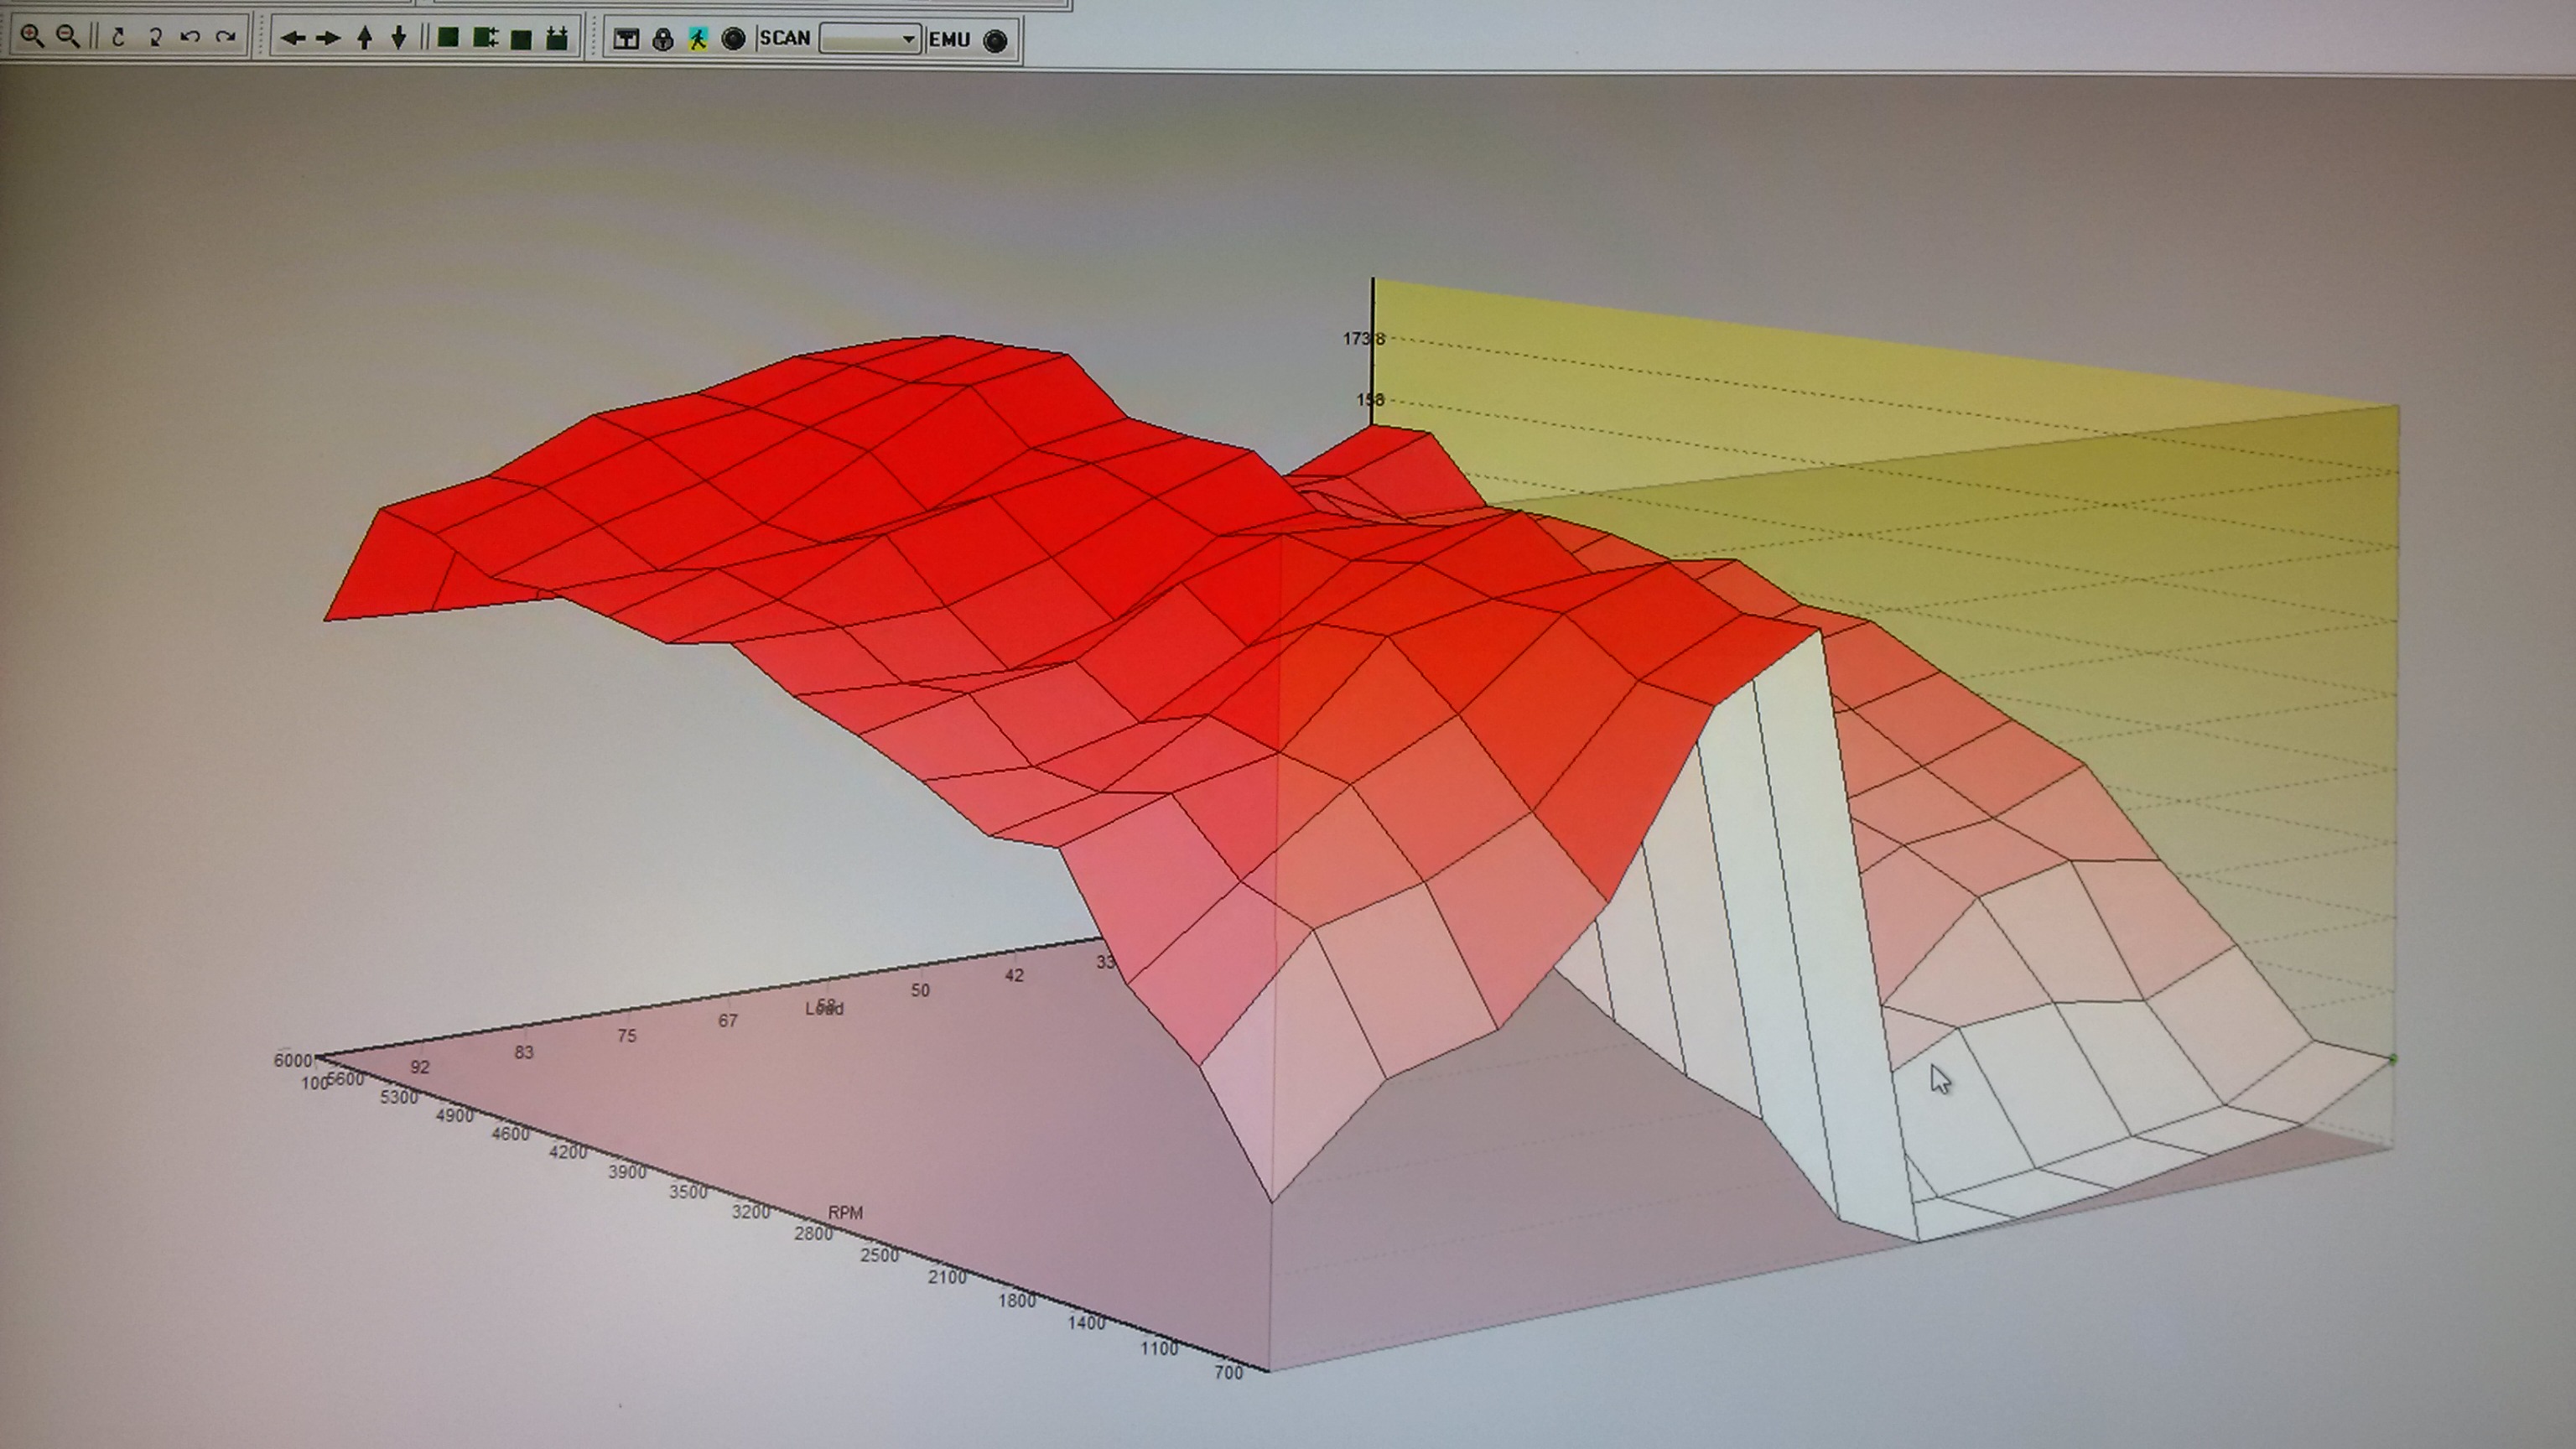Click the green square with side arrows
This screenshot has width=2576, height=1449.
[x=485, y=38]
